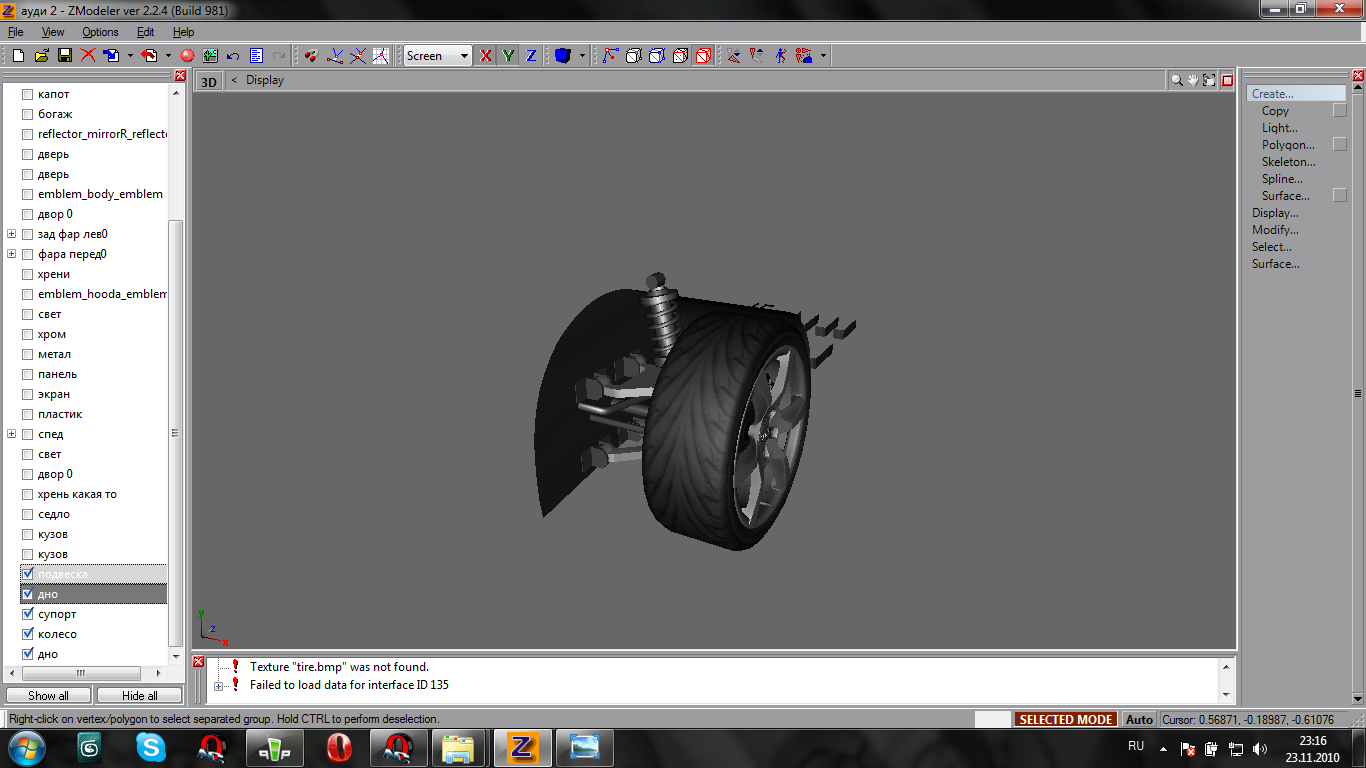Uncheck the колесо object visibility checkbox
This screenshot has height=768, width=1366.
click(x=28, y=634)
